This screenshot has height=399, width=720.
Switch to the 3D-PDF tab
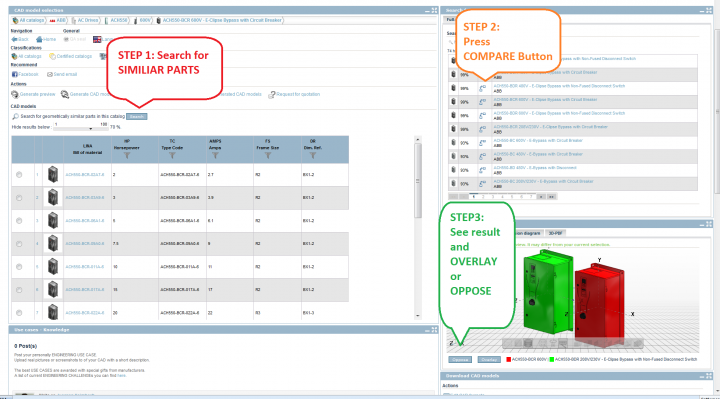(555, 233)
